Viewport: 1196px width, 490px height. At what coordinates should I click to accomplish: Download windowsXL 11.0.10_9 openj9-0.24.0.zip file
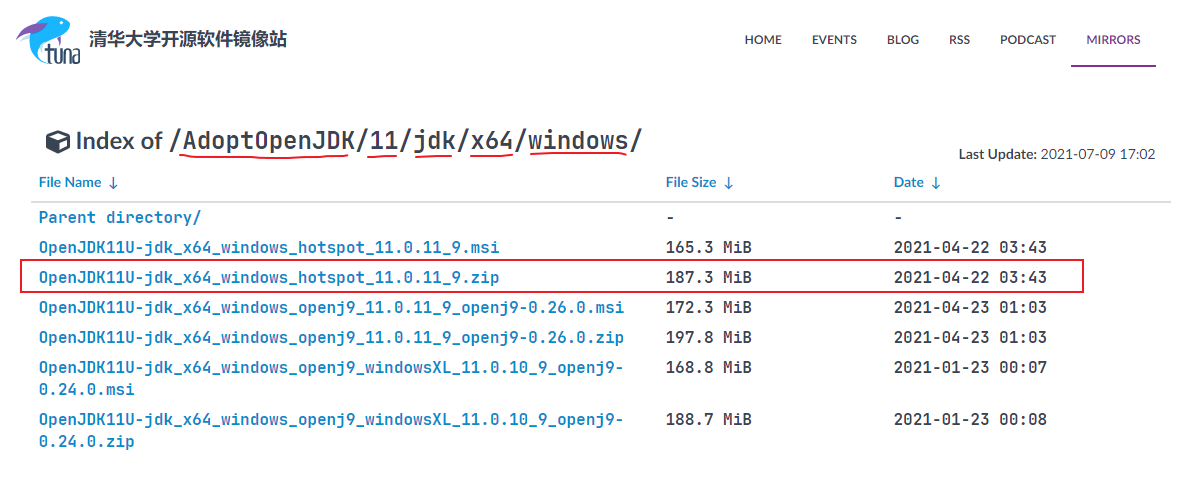point(331,430)
